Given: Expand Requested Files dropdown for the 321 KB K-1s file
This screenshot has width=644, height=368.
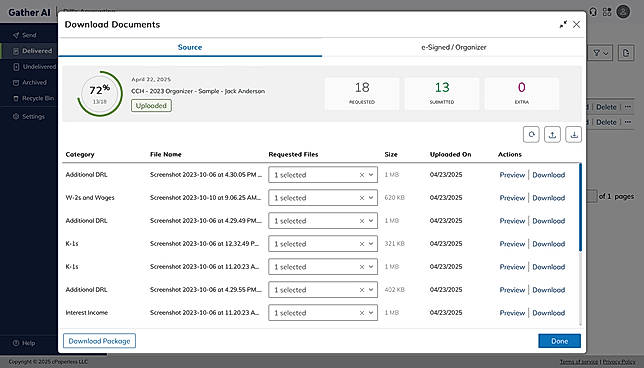Looking at the screenshot, I should click(371, 244).
